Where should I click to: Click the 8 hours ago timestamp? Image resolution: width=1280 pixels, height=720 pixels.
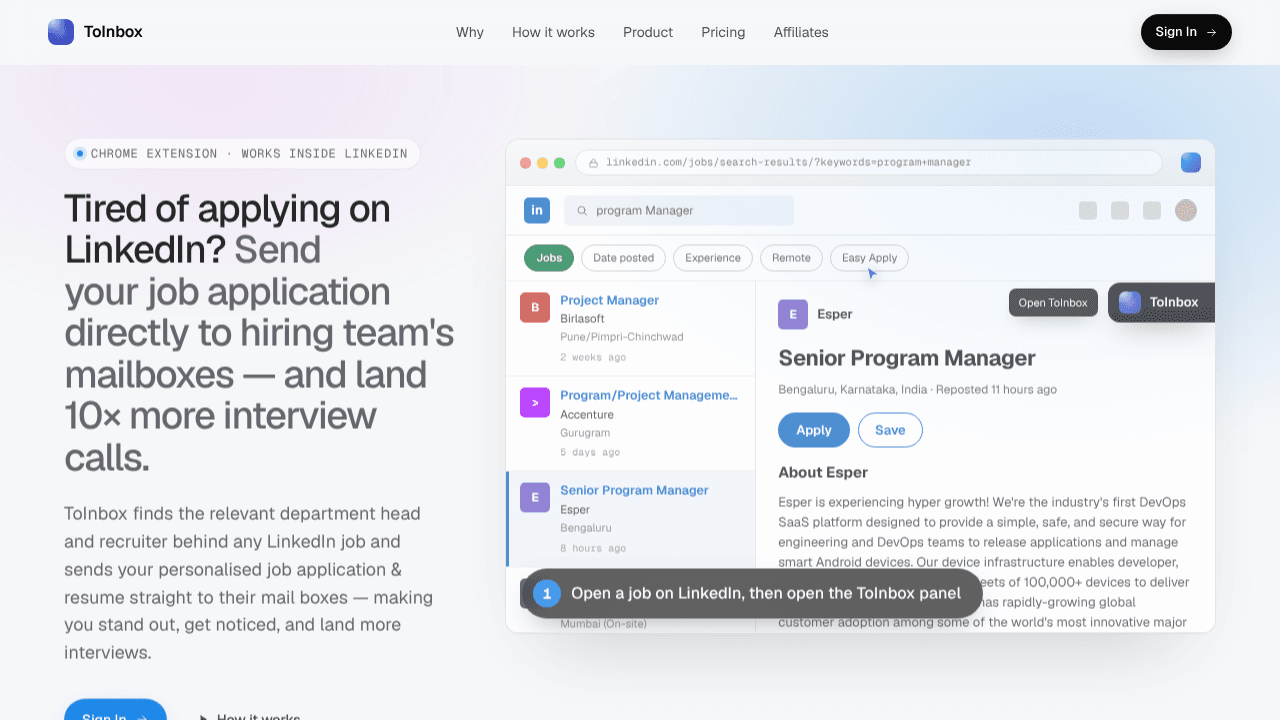[593, 548]
